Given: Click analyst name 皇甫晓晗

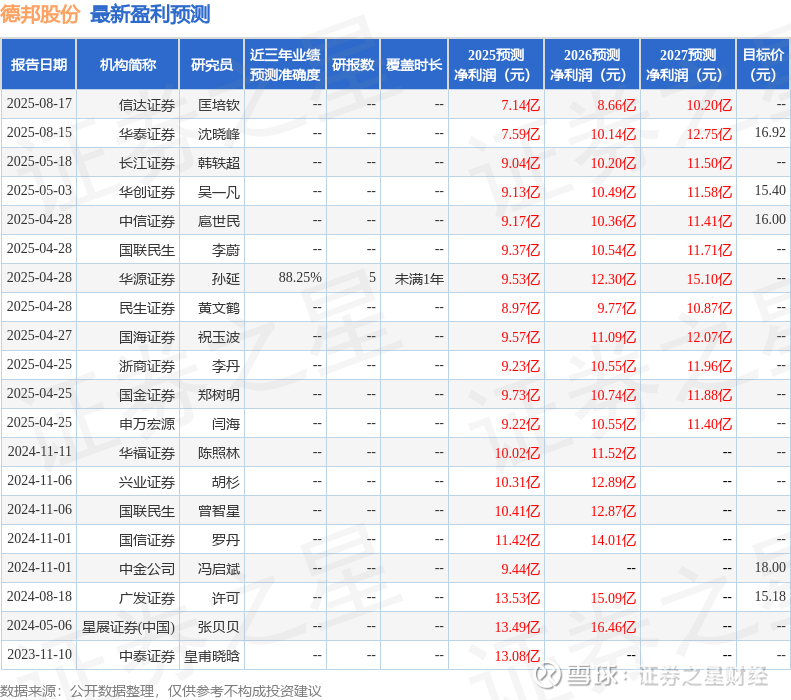Looking at the screenshot, I should pyautogui.click(x=212, y=656).
